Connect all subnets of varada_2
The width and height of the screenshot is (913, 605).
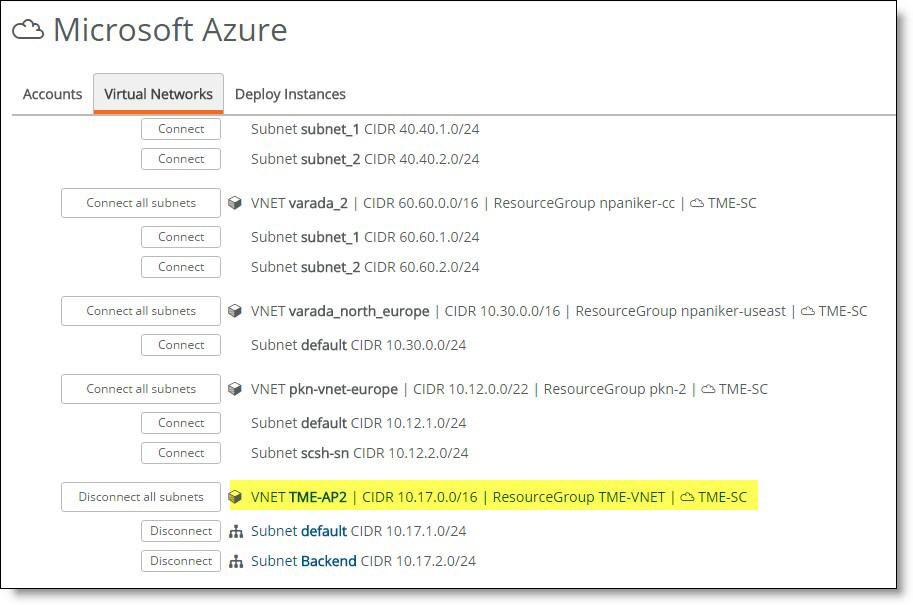click(x=141, y=203)
